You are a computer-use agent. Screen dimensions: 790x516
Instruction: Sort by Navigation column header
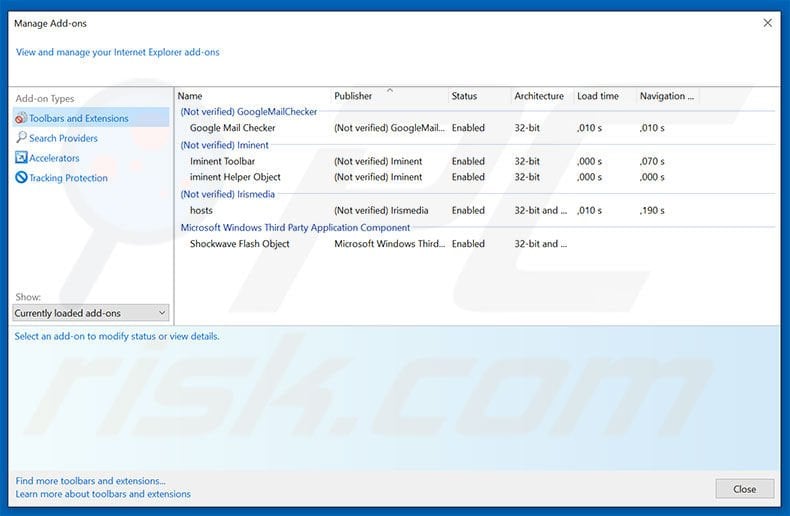point(667,96)
